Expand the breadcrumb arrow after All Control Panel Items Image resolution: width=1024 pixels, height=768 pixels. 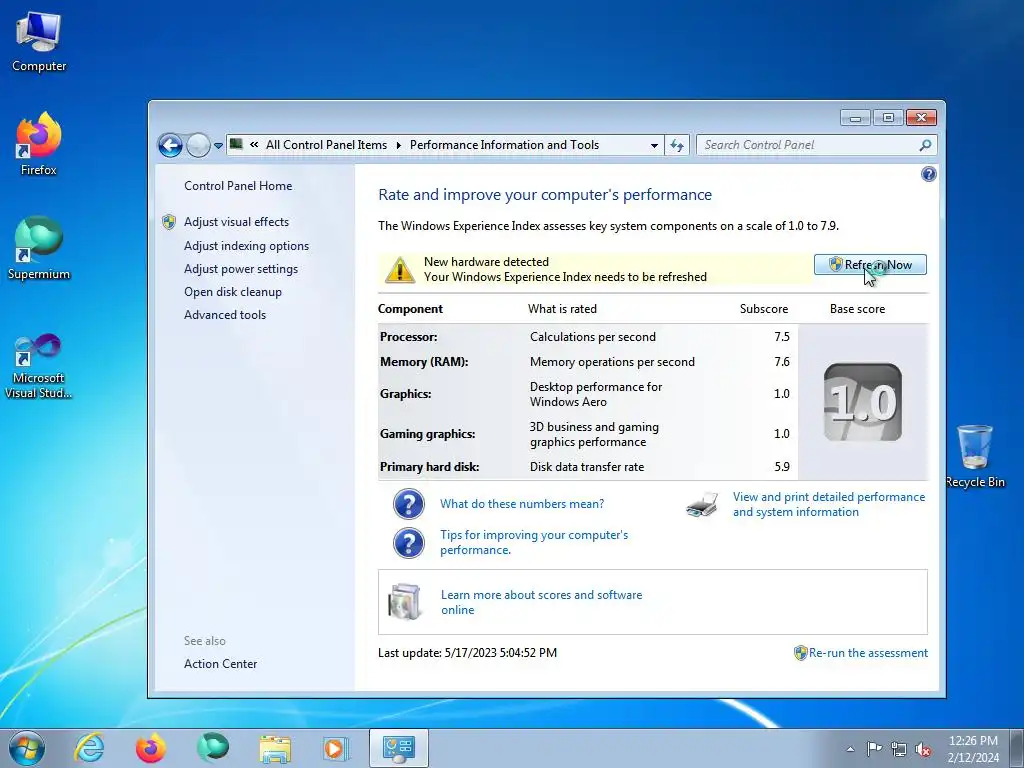[398, 145]
